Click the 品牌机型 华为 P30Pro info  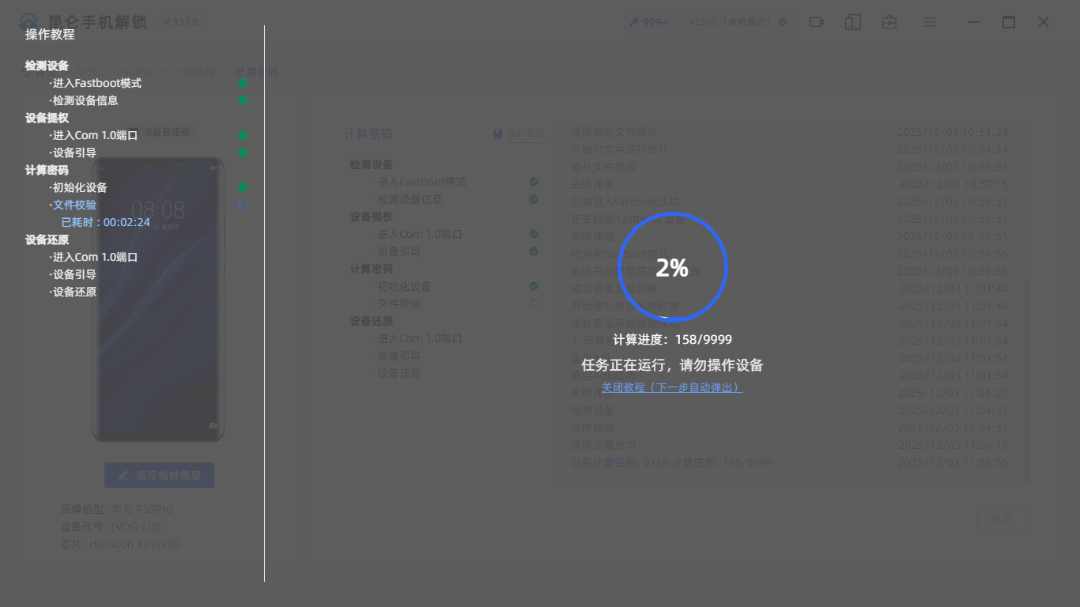(x=116, y=509)
